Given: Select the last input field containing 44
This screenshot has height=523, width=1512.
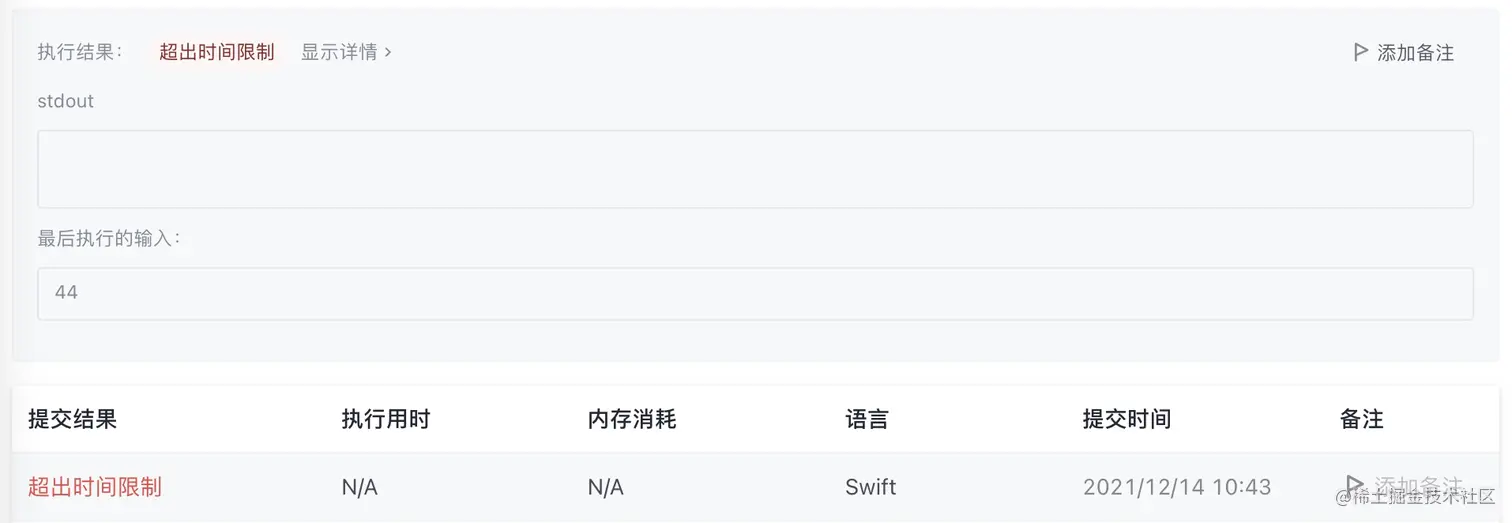Looking at the screenshot, I should (755, 293).
